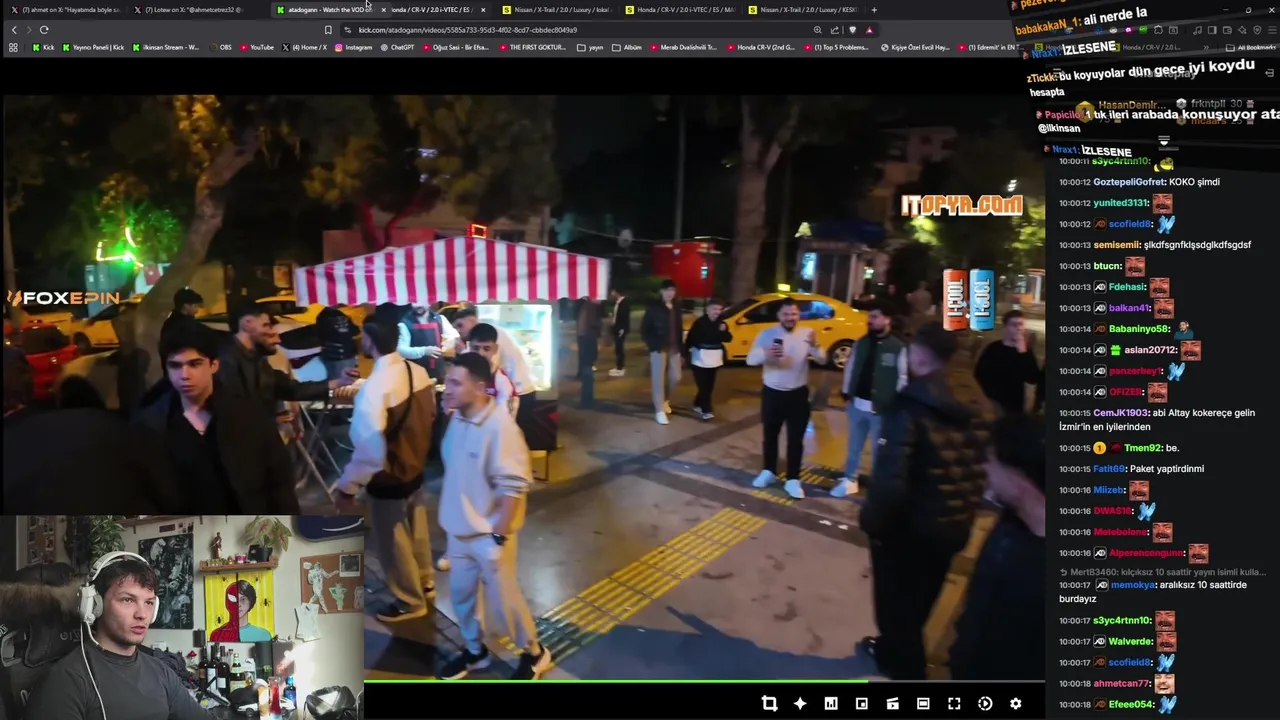Click username Fatit69 in chat
The image size is (1280, 720).
point(1109,469)
